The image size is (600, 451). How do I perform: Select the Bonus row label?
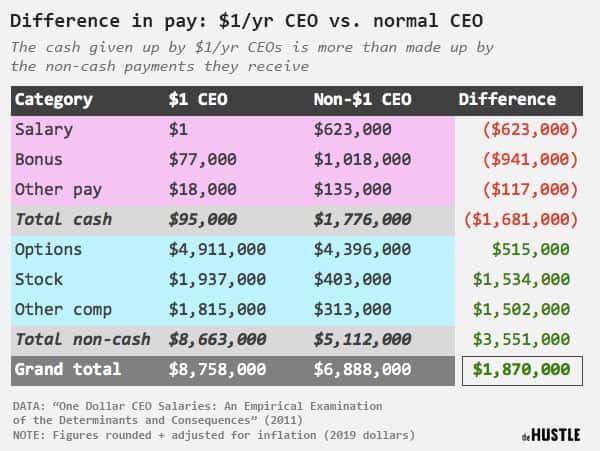click(x=39, y=159)
